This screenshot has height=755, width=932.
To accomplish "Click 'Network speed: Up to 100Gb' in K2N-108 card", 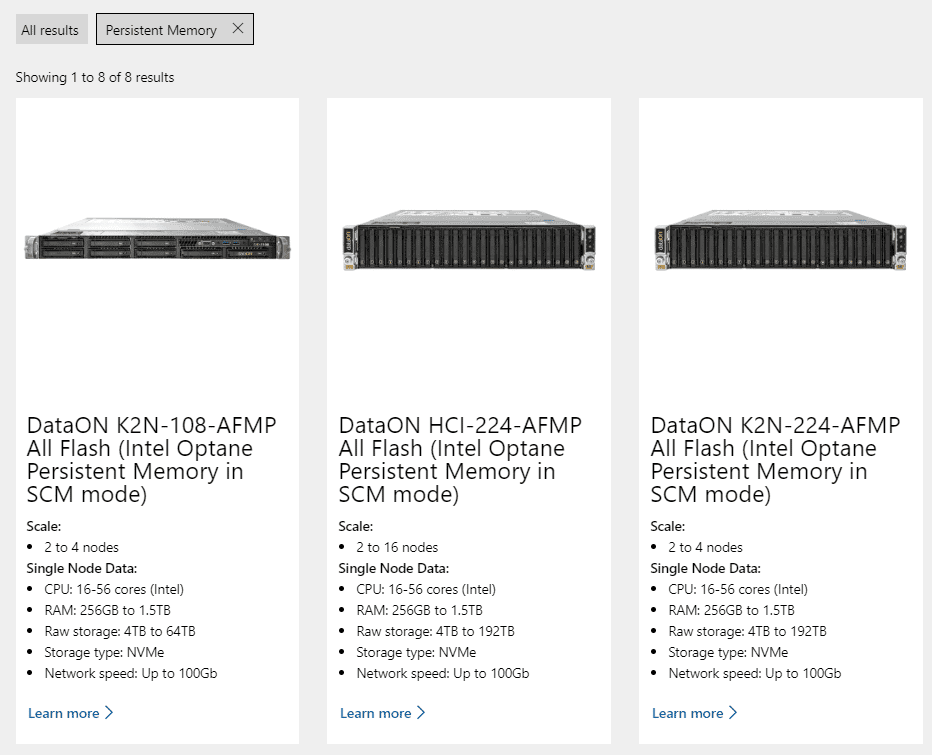I will pos(131,674).
